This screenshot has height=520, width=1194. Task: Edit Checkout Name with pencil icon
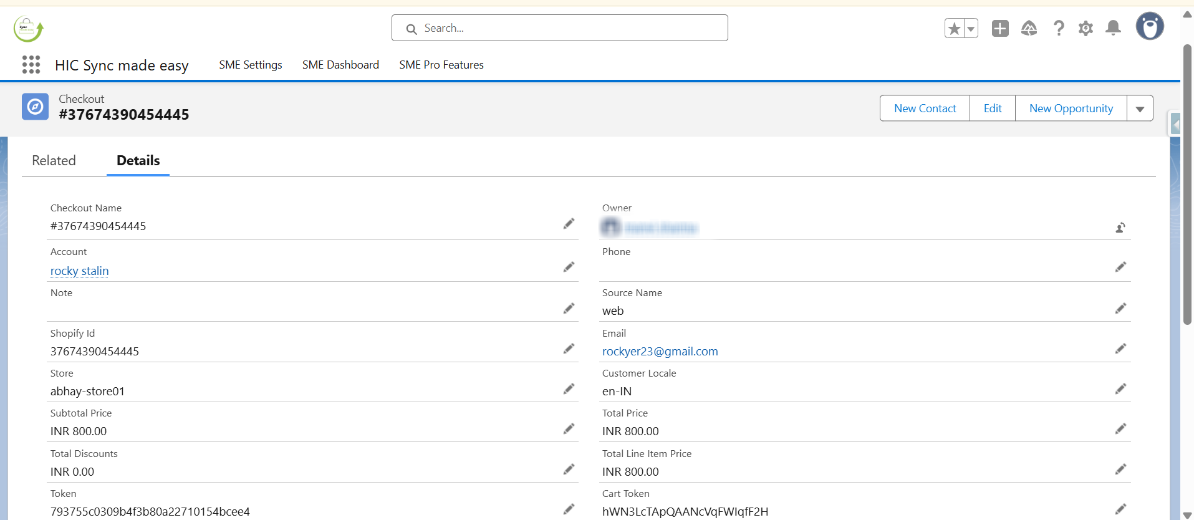coord(569,224)
